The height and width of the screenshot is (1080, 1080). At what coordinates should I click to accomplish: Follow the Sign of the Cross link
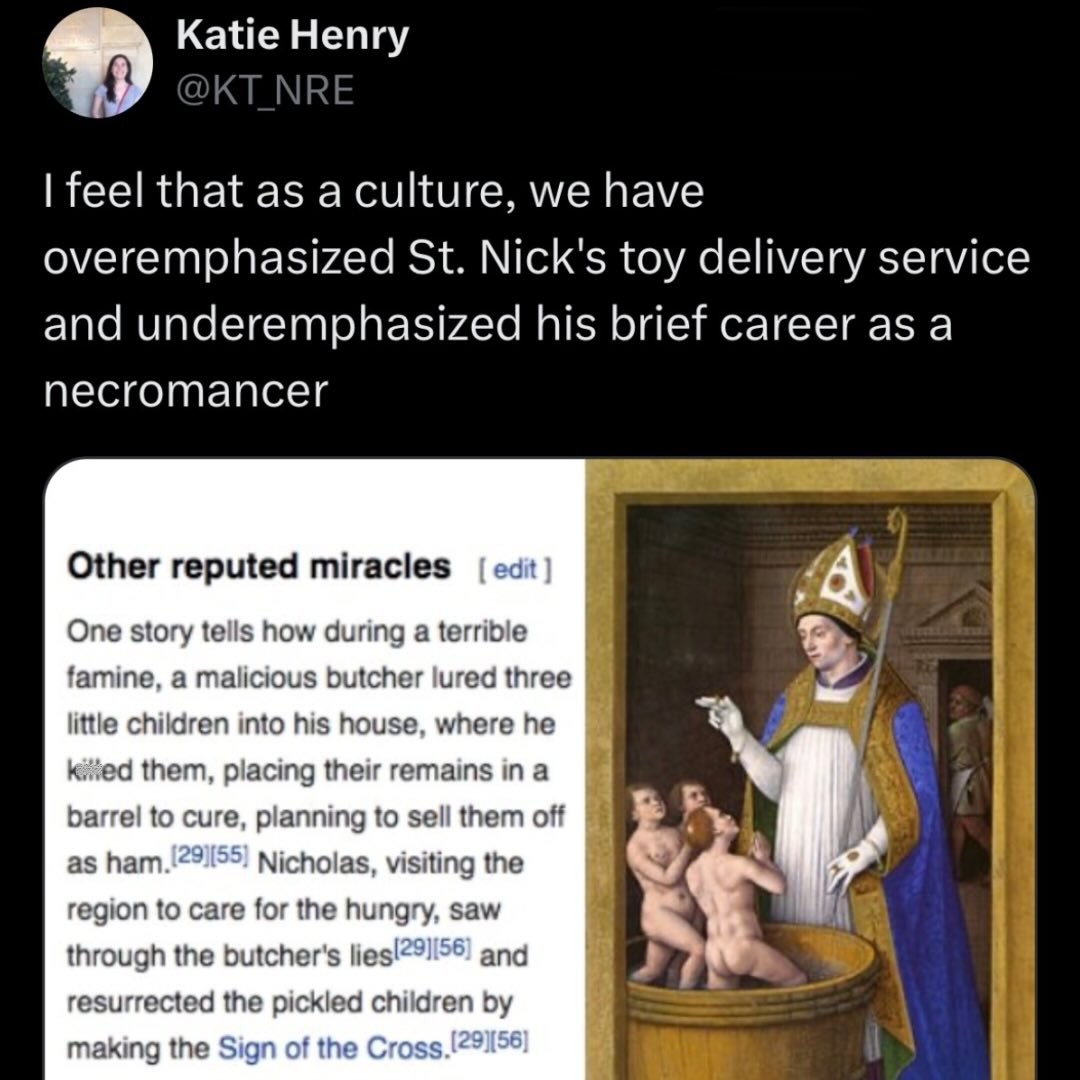point(329,1048)
